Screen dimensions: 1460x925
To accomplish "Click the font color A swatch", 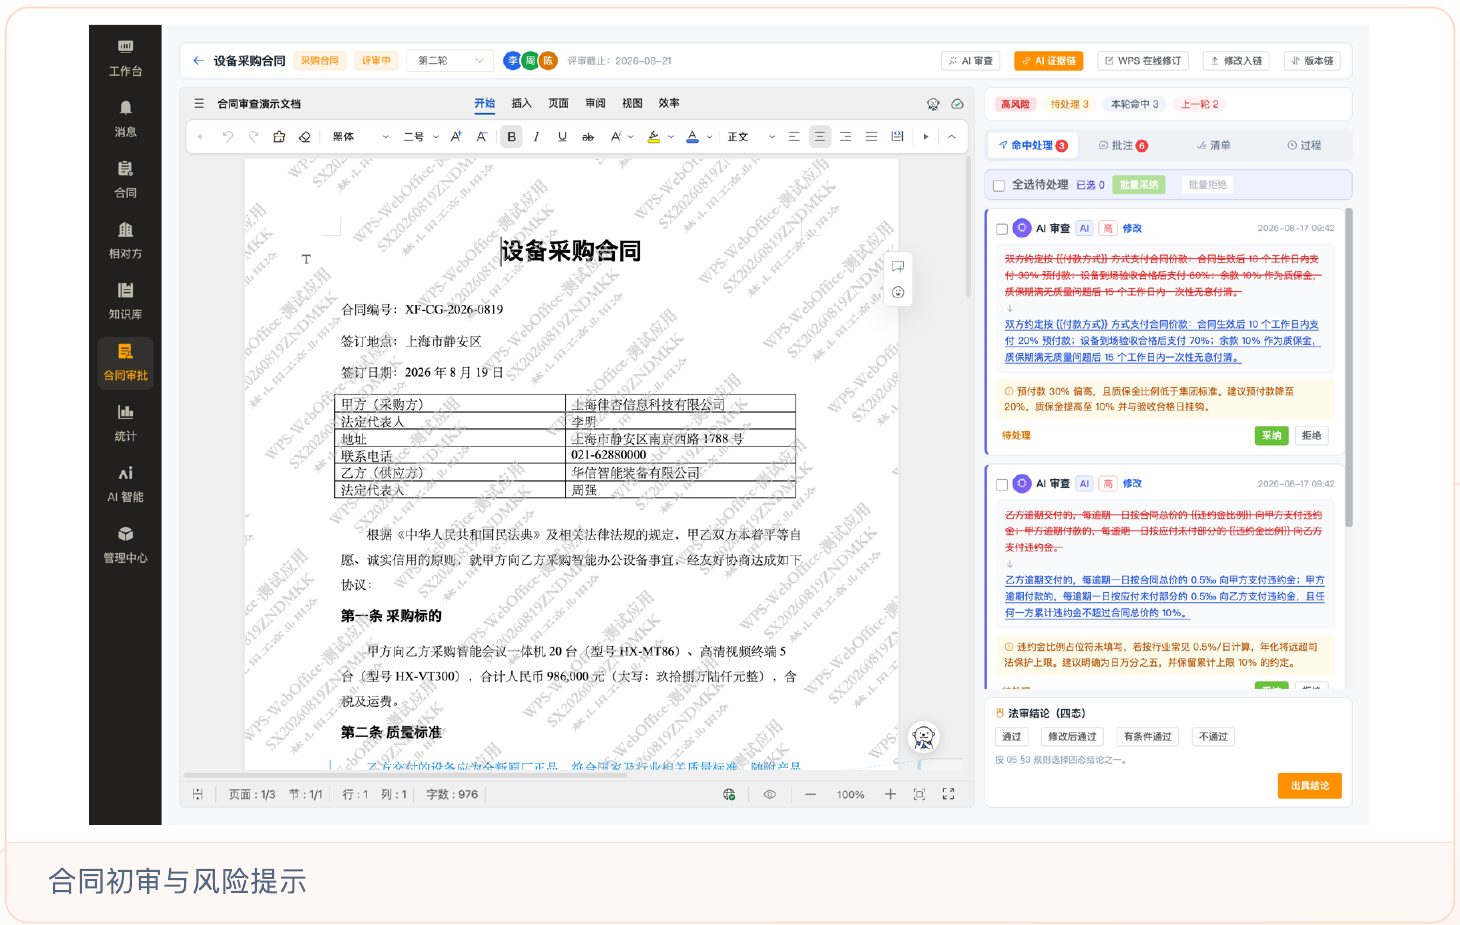I will click(x=692, y=137).
